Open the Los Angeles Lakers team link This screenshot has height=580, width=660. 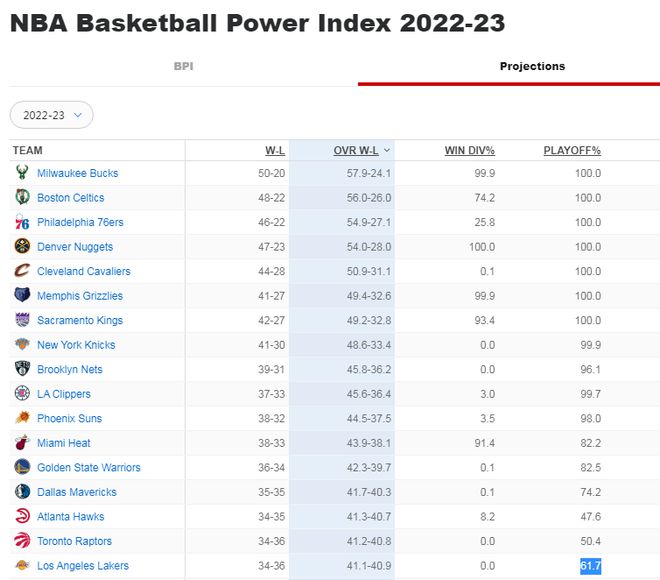click(x=83, y=566)
